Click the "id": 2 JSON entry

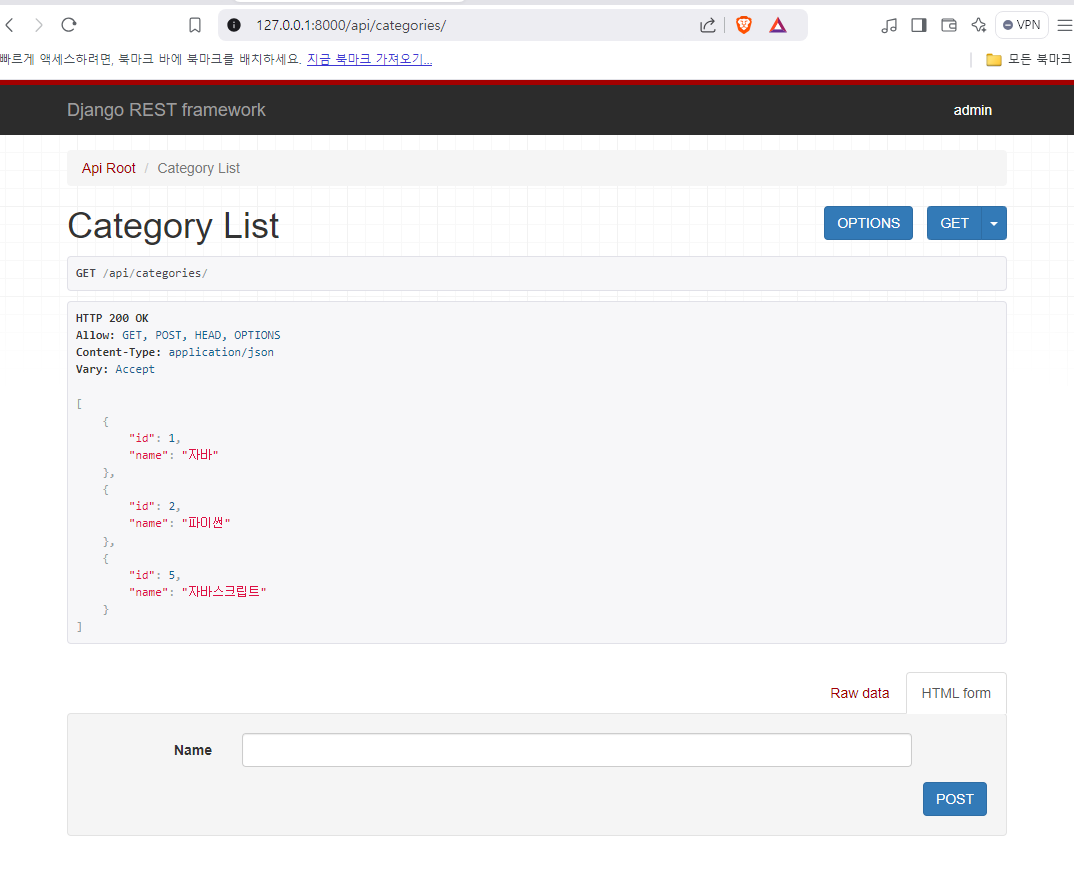155,506
